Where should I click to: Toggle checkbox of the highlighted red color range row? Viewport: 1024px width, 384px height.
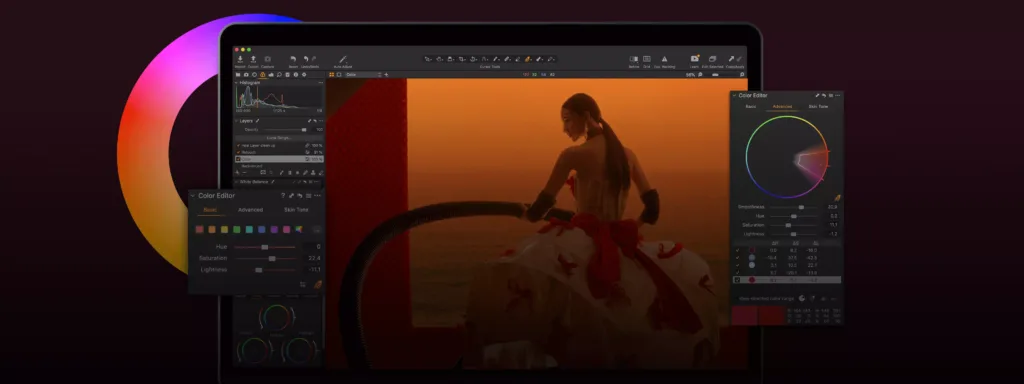pos(737,280)
